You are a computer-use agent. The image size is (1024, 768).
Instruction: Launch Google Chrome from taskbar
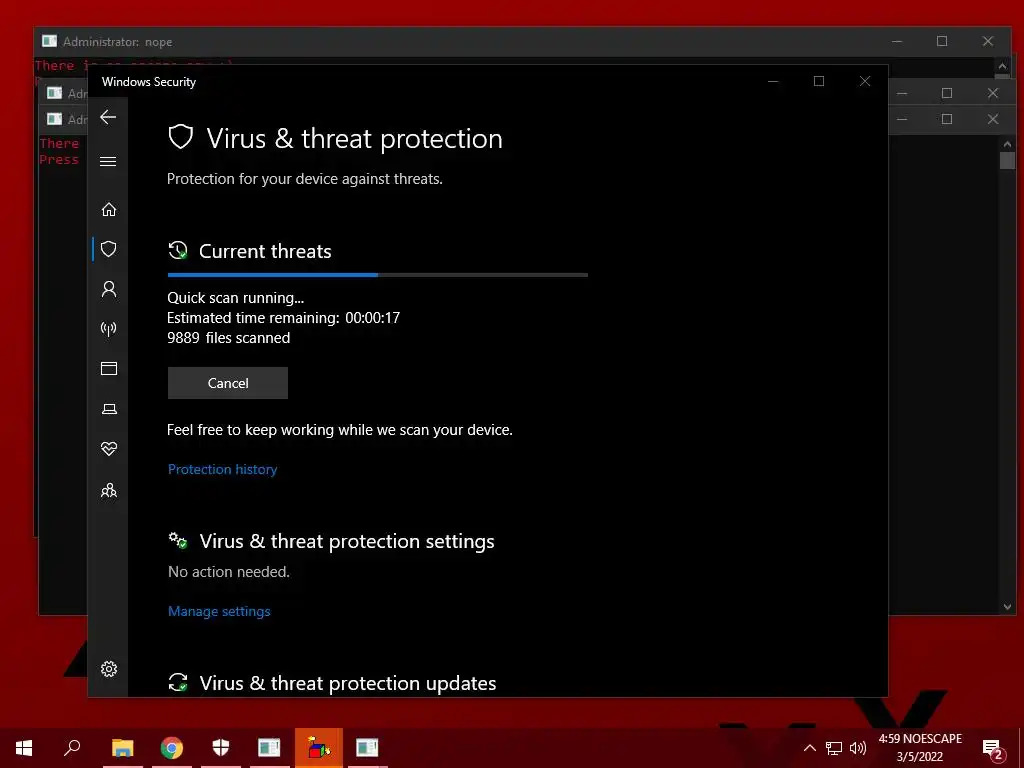coord(172,748)
